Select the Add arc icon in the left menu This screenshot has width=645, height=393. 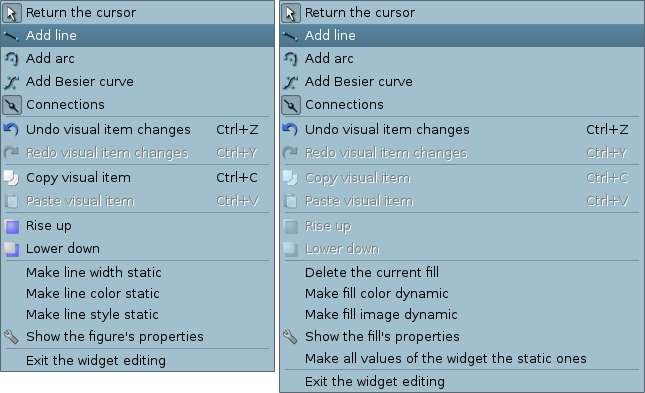point(12,59)
